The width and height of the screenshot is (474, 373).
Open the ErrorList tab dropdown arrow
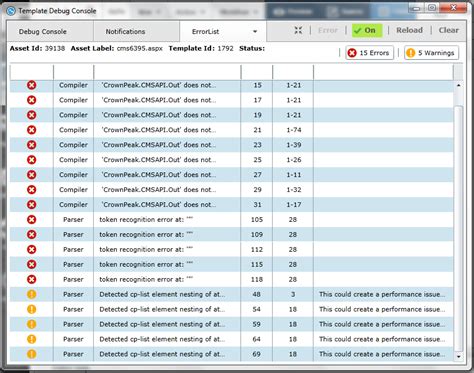[x=255, y=32]
